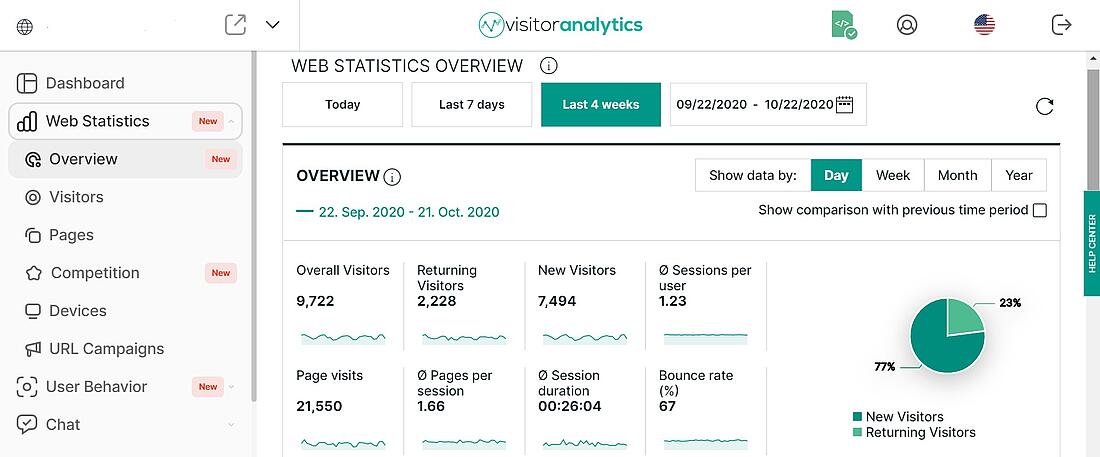Open Devices in sidebar
Screen dimensions: 1100x457
[x=78, y=310]
